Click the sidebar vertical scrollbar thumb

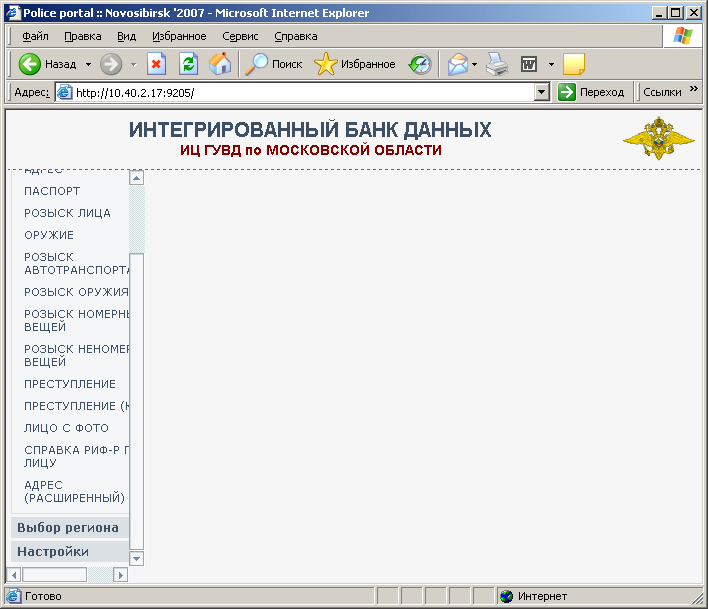(x=136, y=402)
